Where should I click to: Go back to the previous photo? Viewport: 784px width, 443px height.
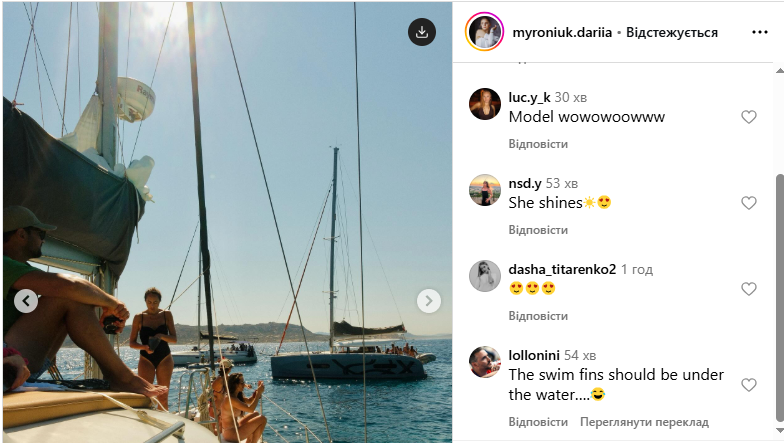pos(26,301)
